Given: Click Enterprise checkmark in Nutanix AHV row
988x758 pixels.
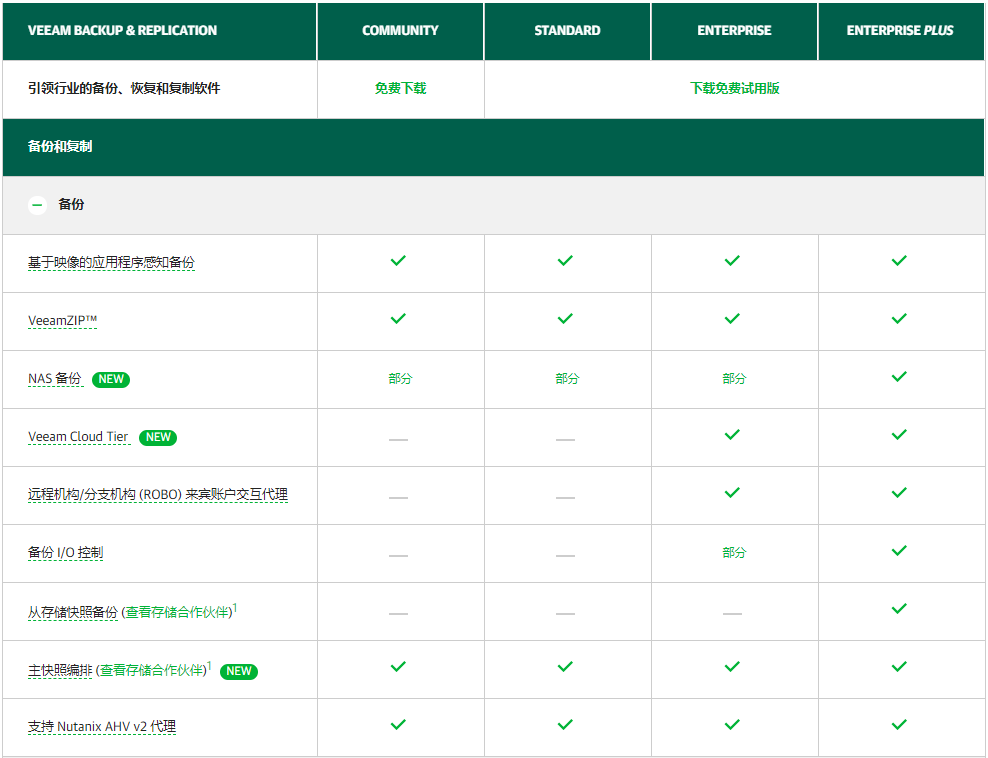Looking at the screenshot, I should pos(732,724).
